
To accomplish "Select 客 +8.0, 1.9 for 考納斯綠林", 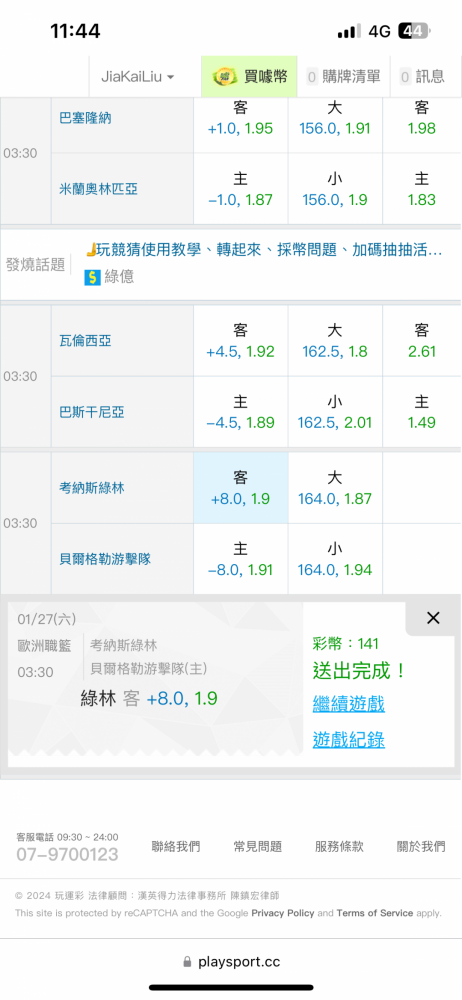I will coord(241,488).
